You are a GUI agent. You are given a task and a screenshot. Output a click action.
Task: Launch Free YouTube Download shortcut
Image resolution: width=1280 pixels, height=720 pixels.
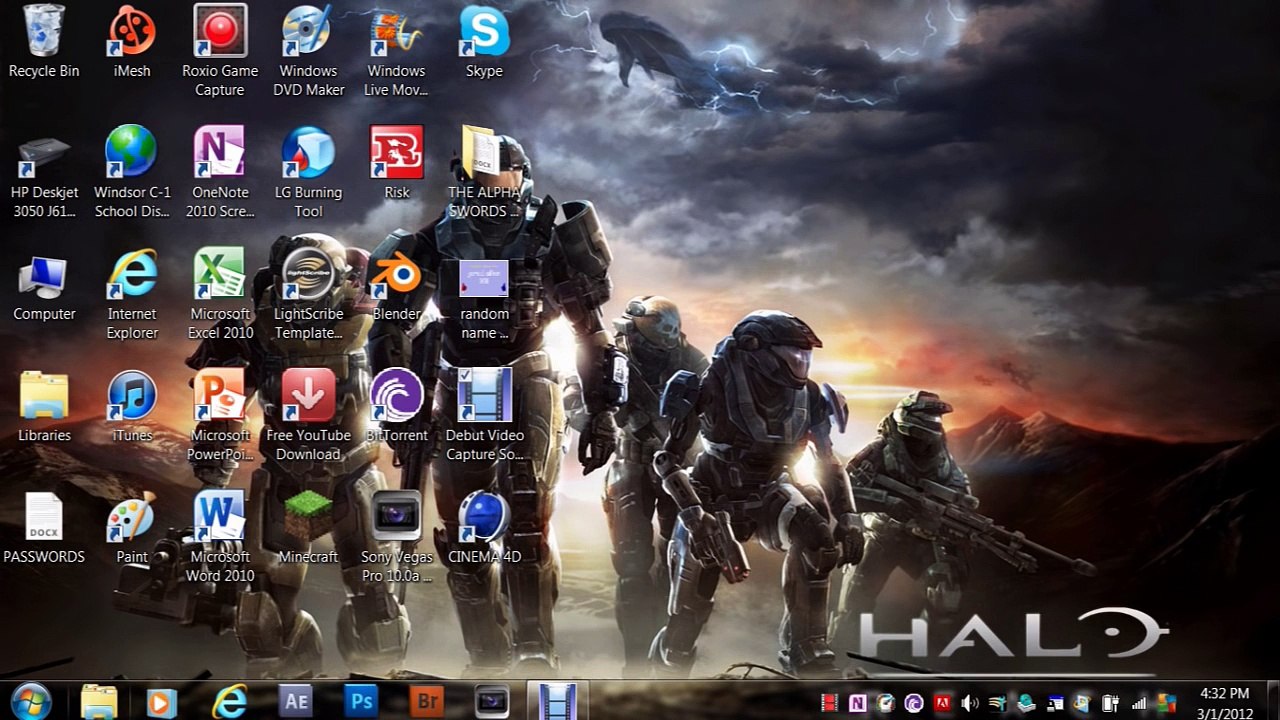(308, 417)
